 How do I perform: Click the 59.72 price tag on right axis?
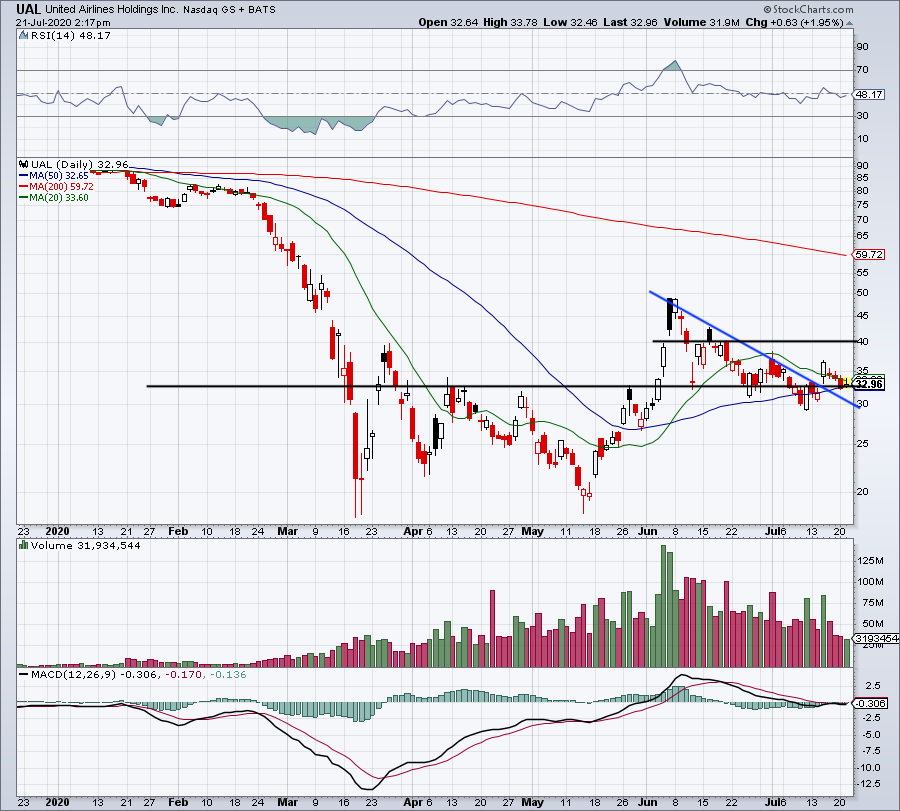pyautogui.click(x=869, y=254)
